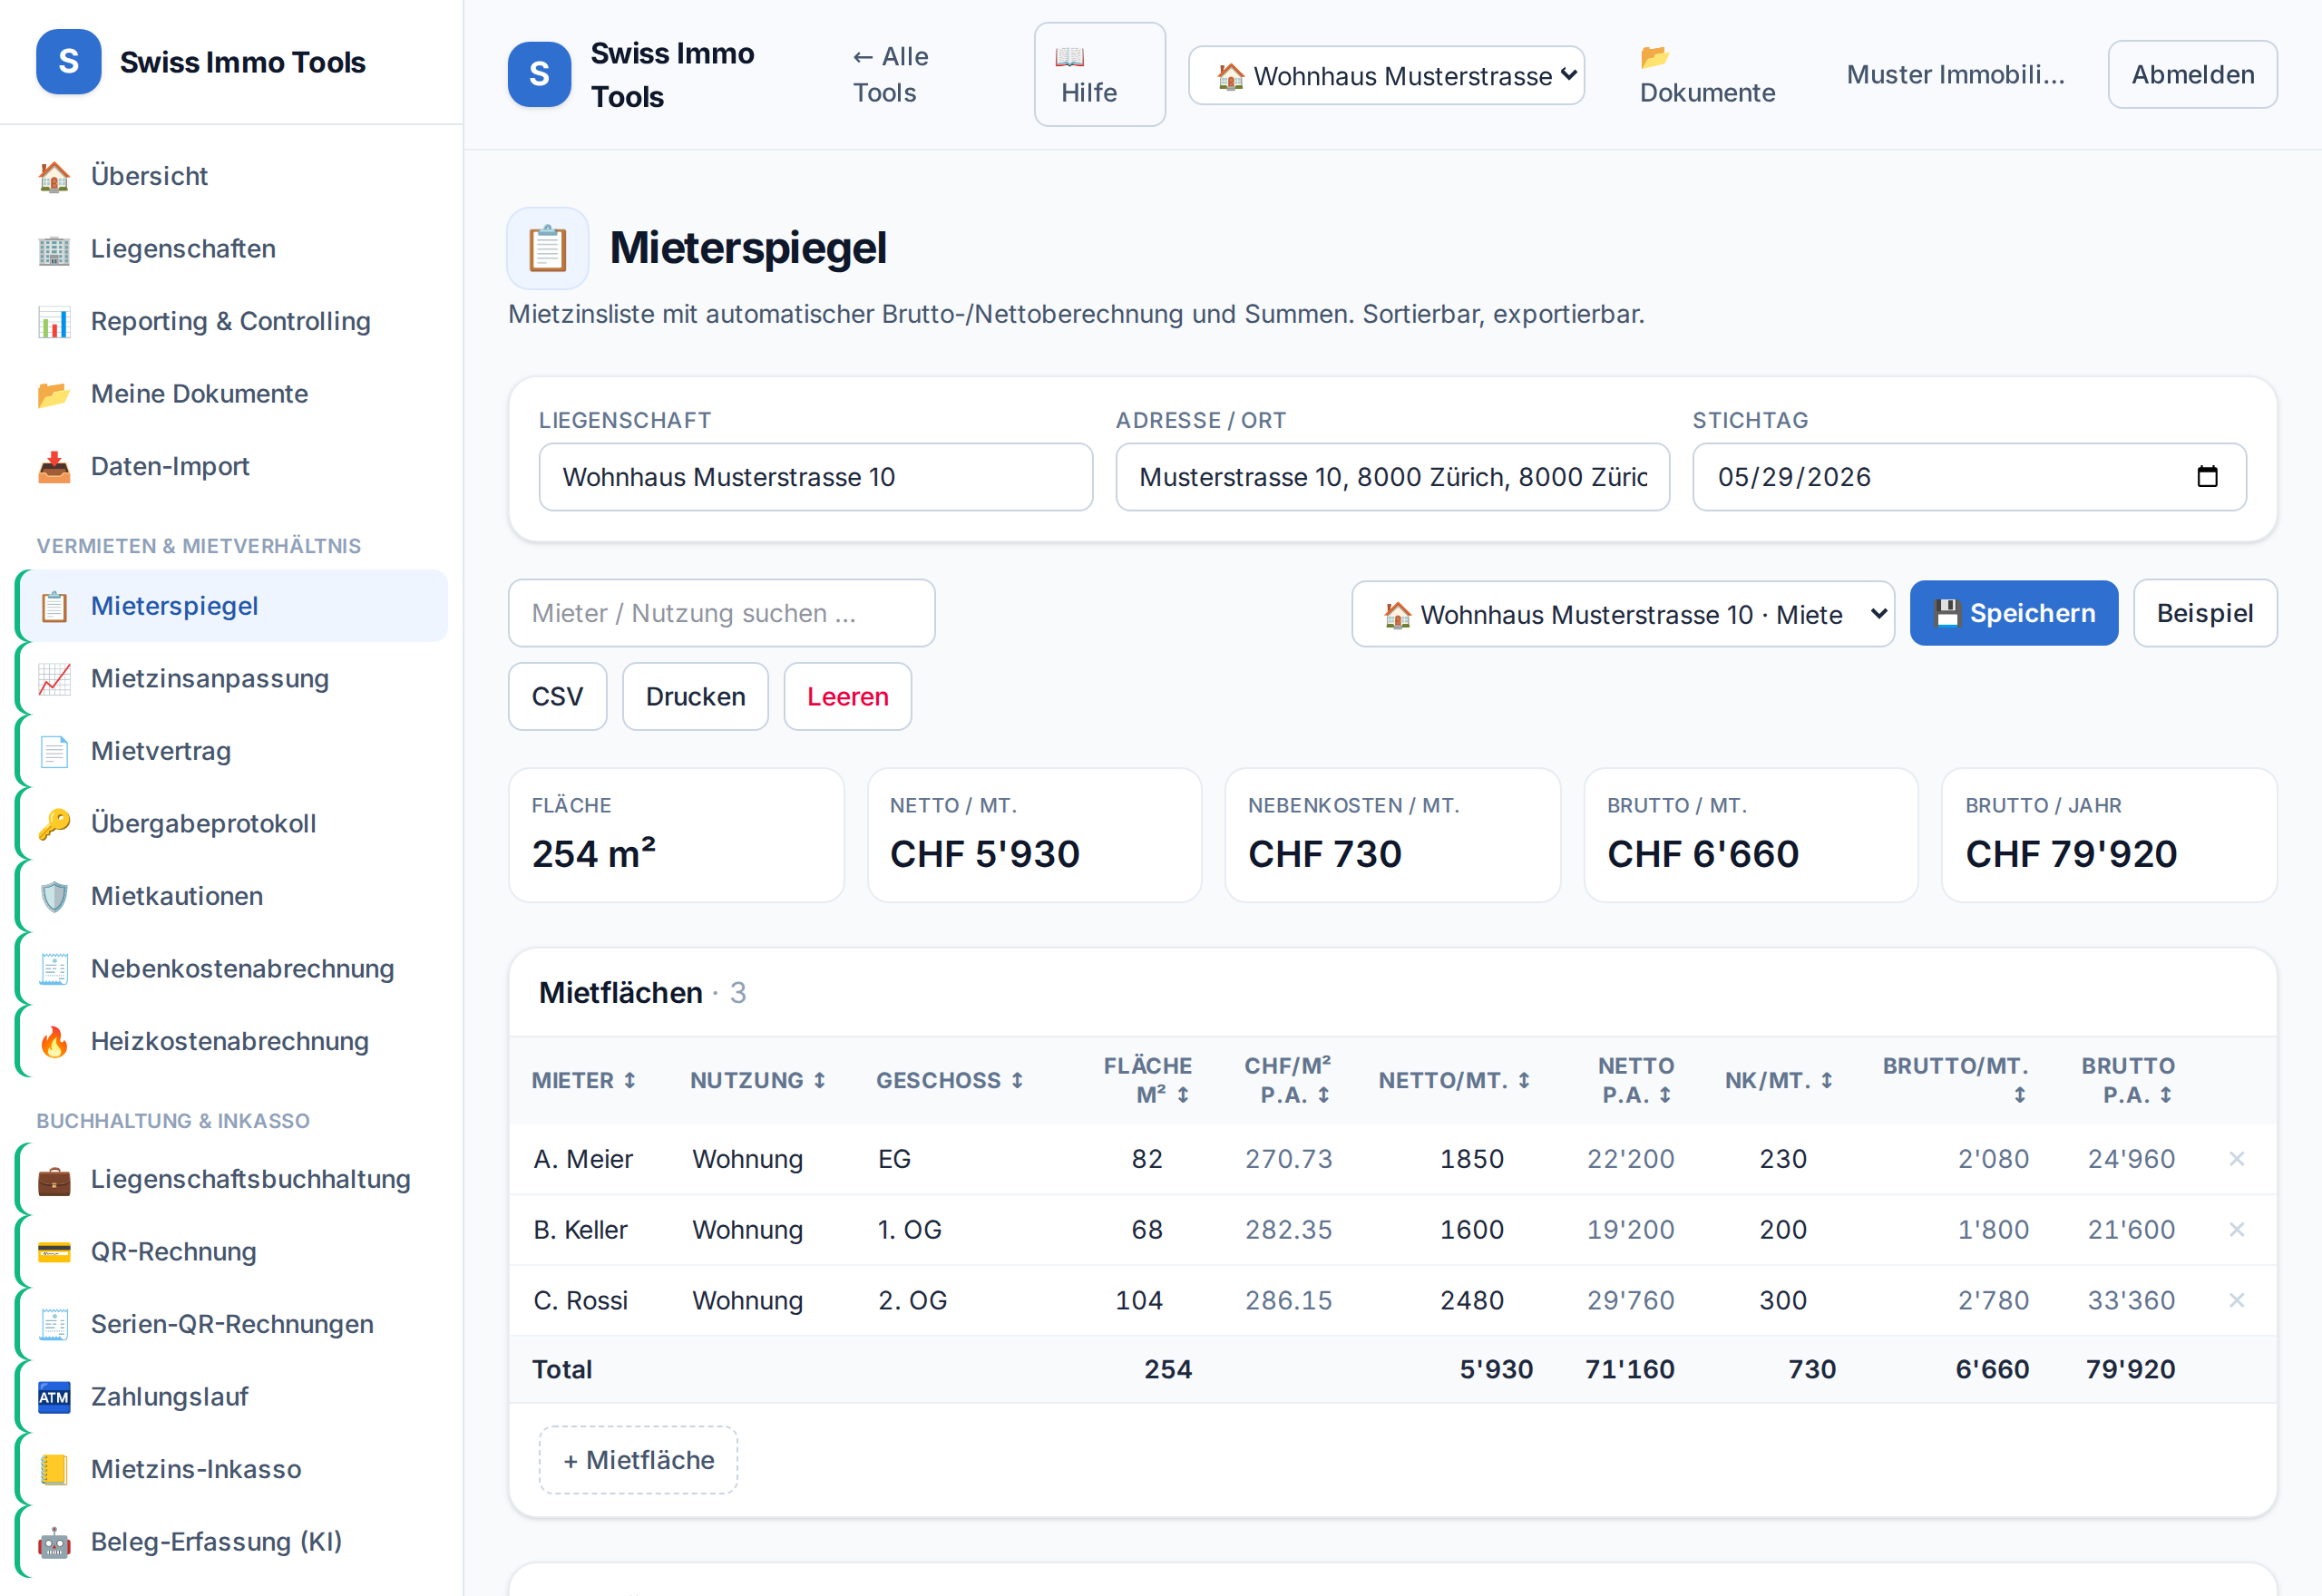Click the red Leeren button
Screen dimensions: 2322x1596
tap(847, 697)
